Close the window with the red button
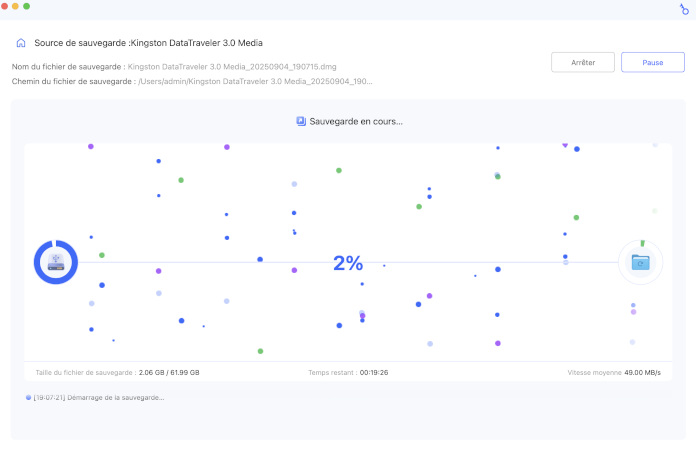The height and width of the screenshot is (450, 696). (x=5, y=6)
